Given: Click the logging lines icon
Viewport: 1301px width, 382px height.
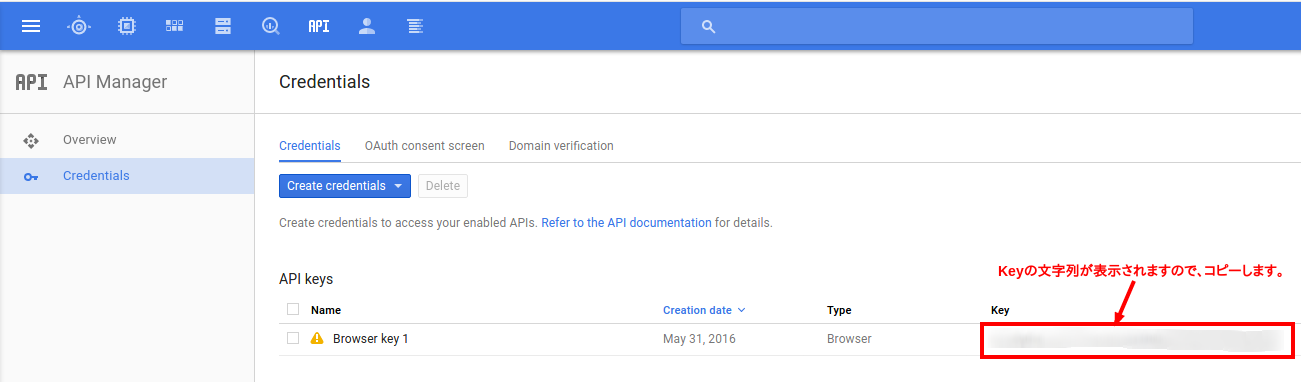Looking at the screenshot, I should click(415, 26).
